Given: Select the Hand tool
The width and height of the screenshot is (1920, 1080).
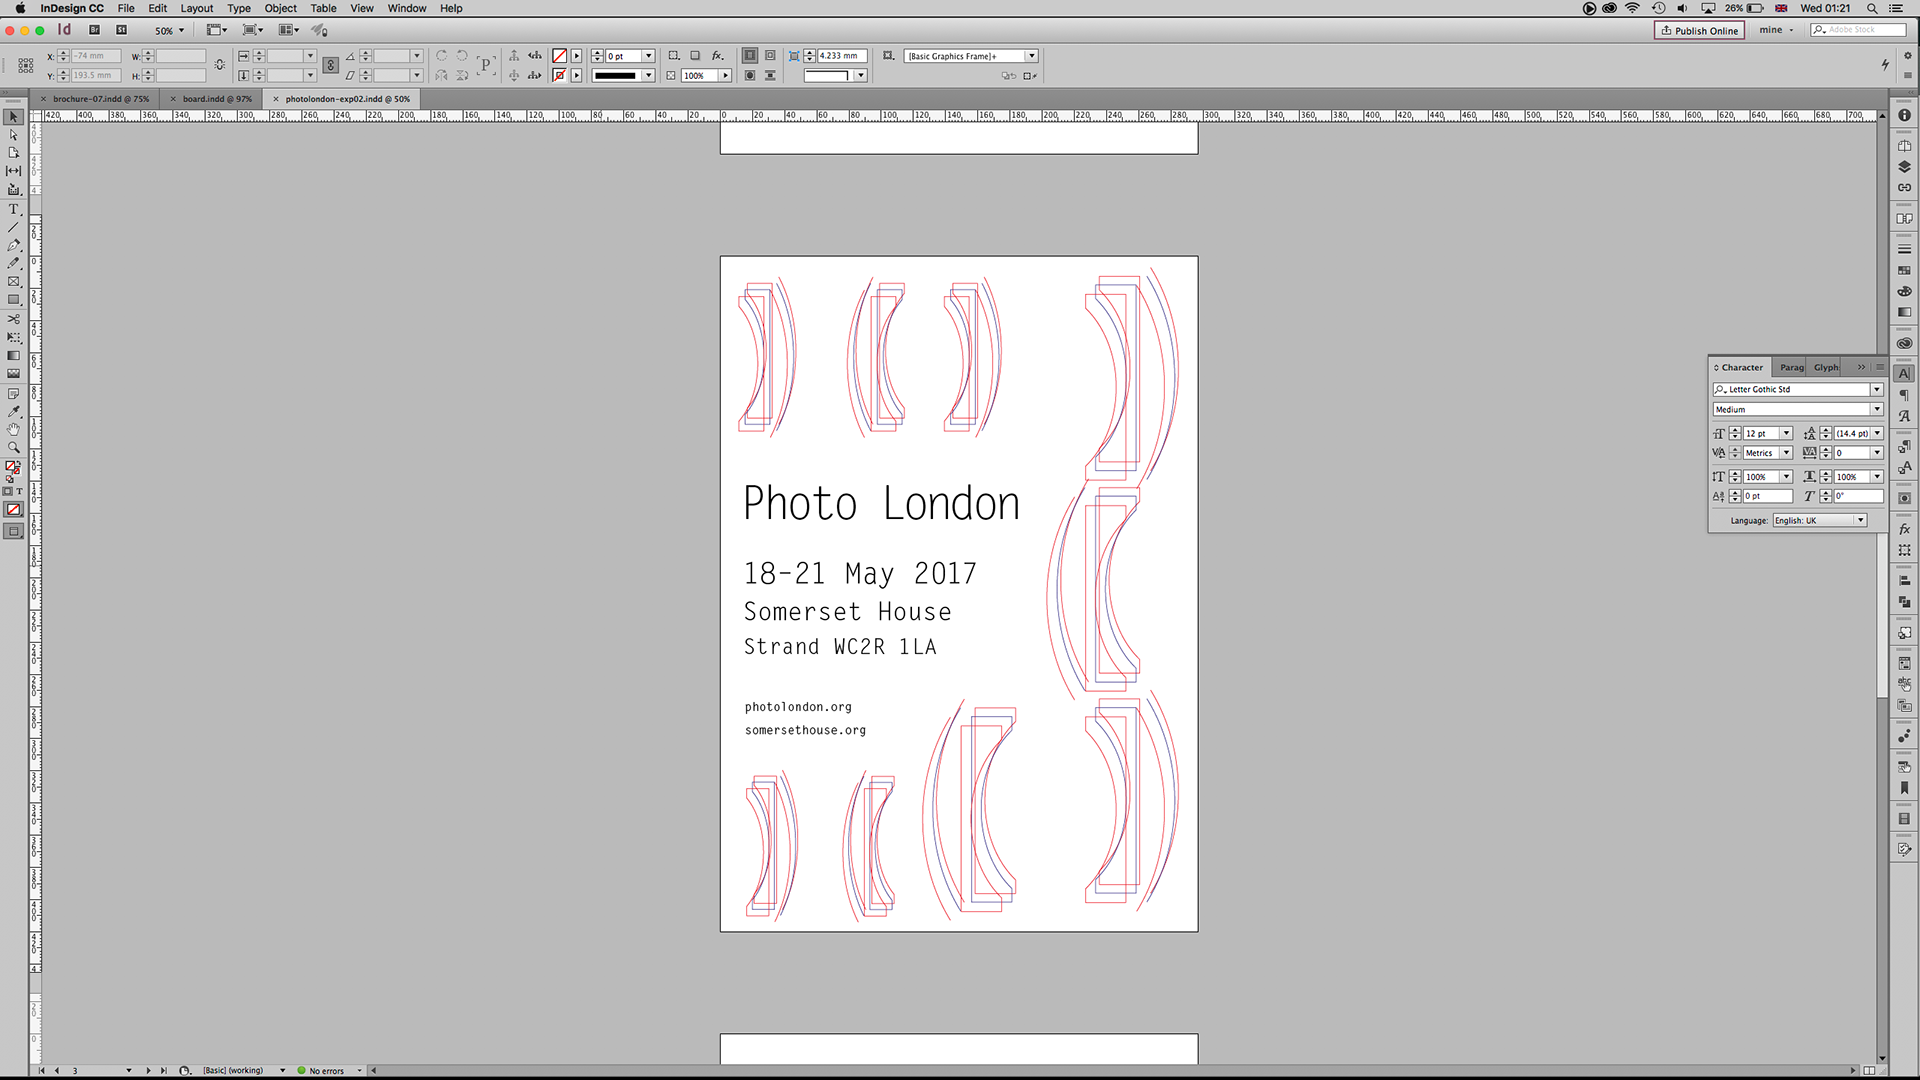Looking at the screenshot, I should click(13, 429).
